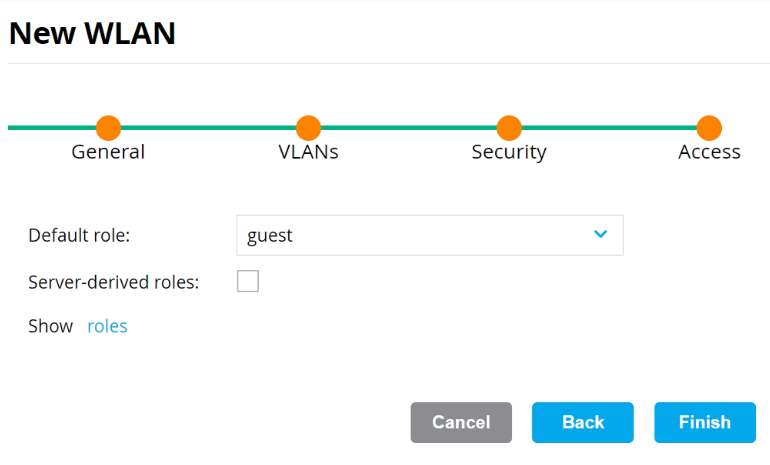Go back with the Back button
770x465 pixels.
coord(582,422)
